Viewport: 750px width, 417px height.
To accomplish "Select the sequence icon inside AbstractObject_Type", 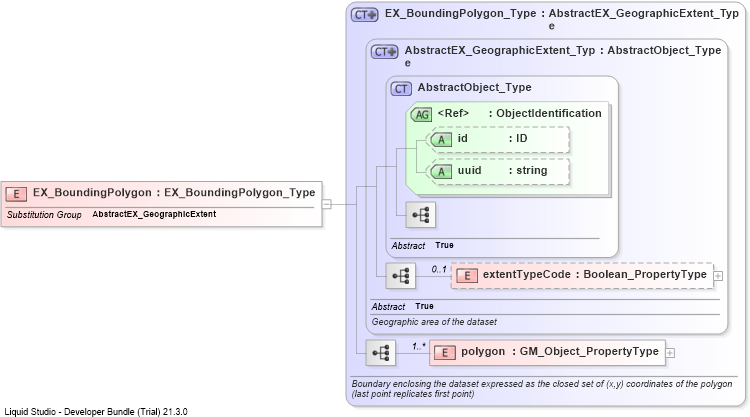I will 421,215.
